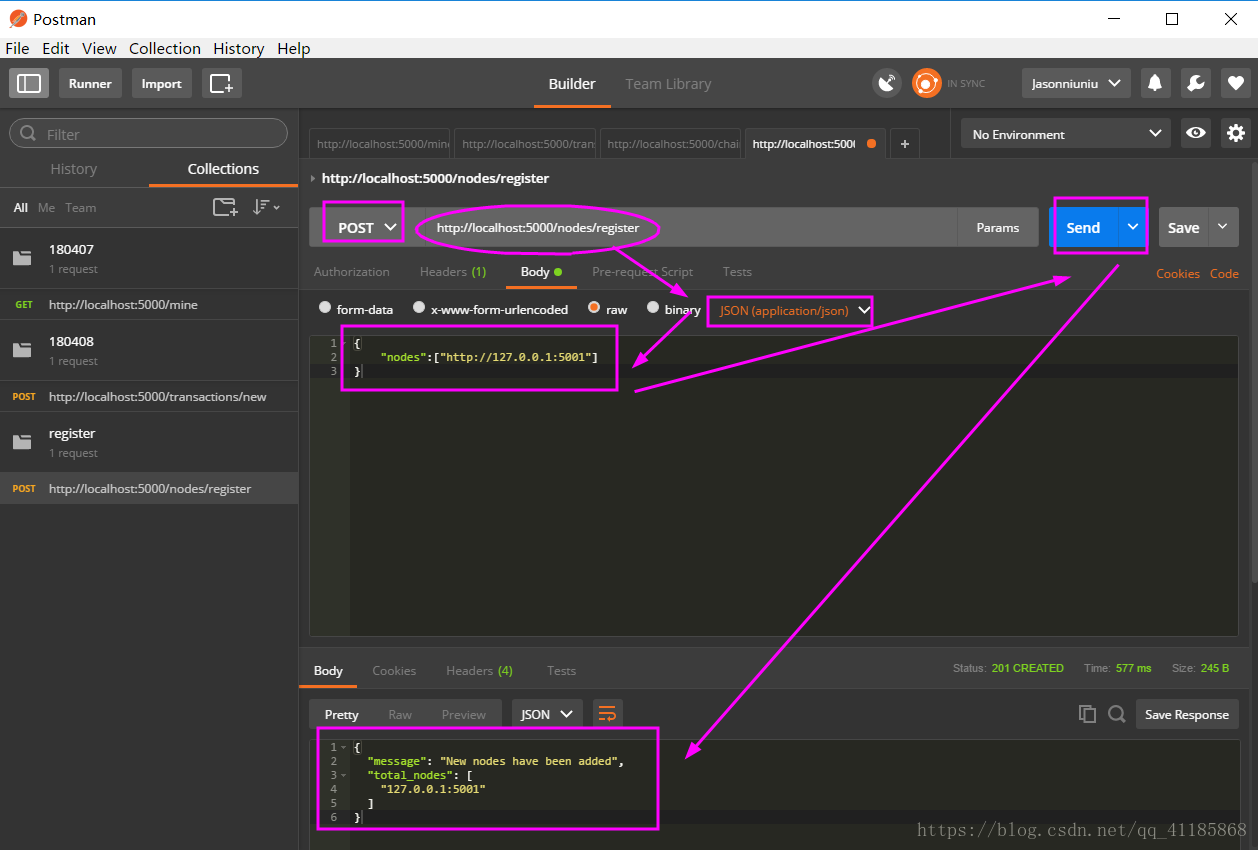The width and height of the screenshot is (1258, 850).
Task: Open the Send button dropdown arrow
Action: coord(1132,227)
